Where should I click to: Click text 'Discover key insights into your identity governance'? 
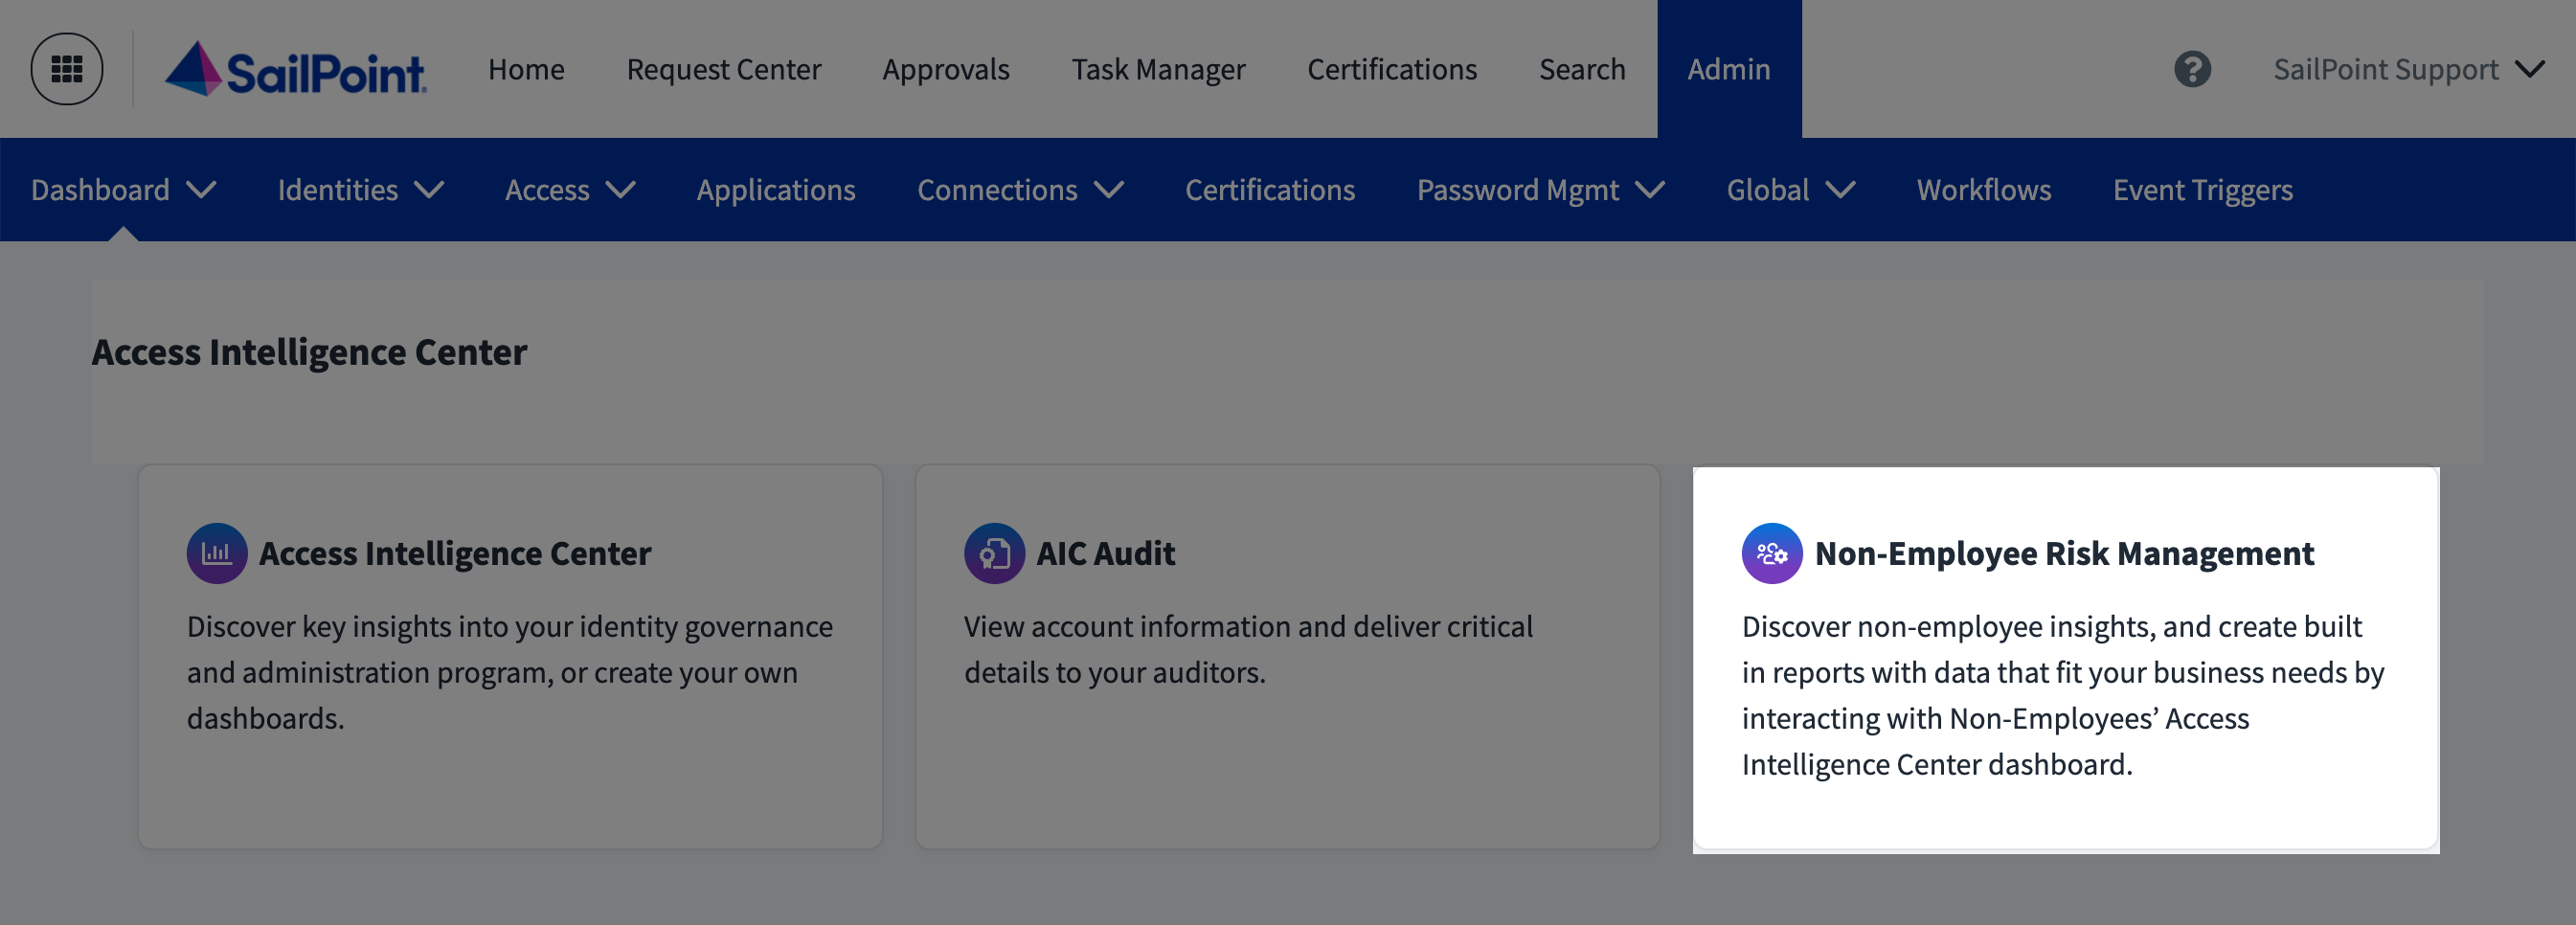tap(510, 626)
